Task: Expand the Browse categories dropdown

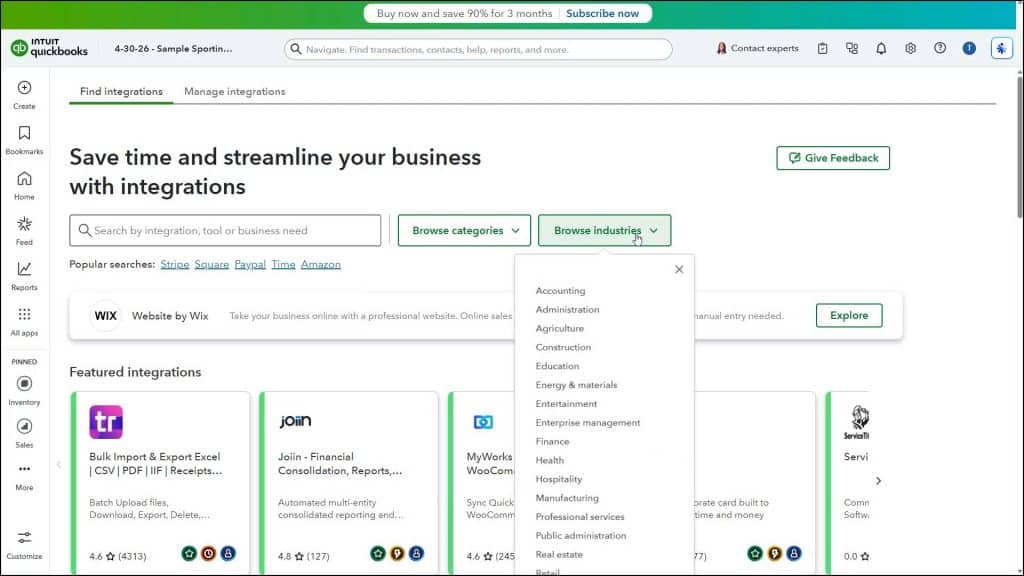Action: click(464, 231)
